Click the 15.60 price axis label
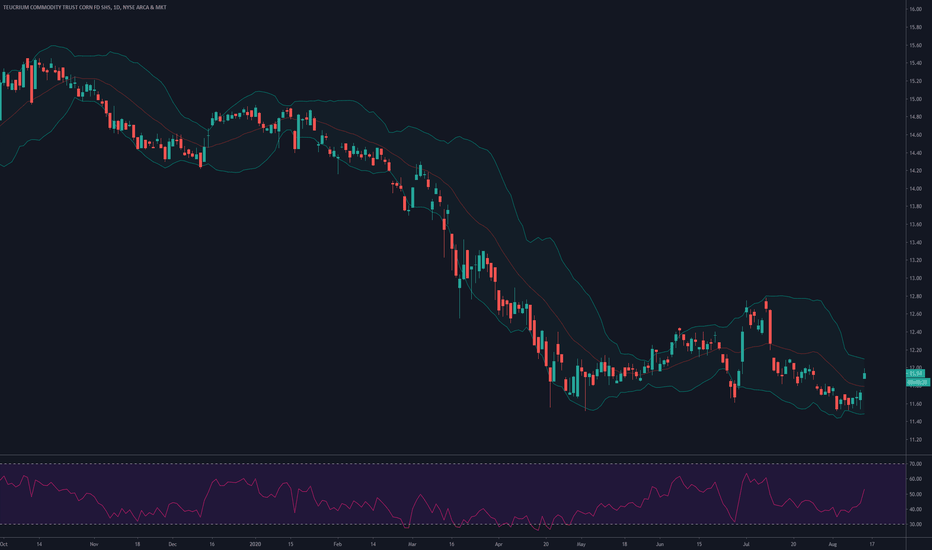932x550 pixels. pos(915,45)
